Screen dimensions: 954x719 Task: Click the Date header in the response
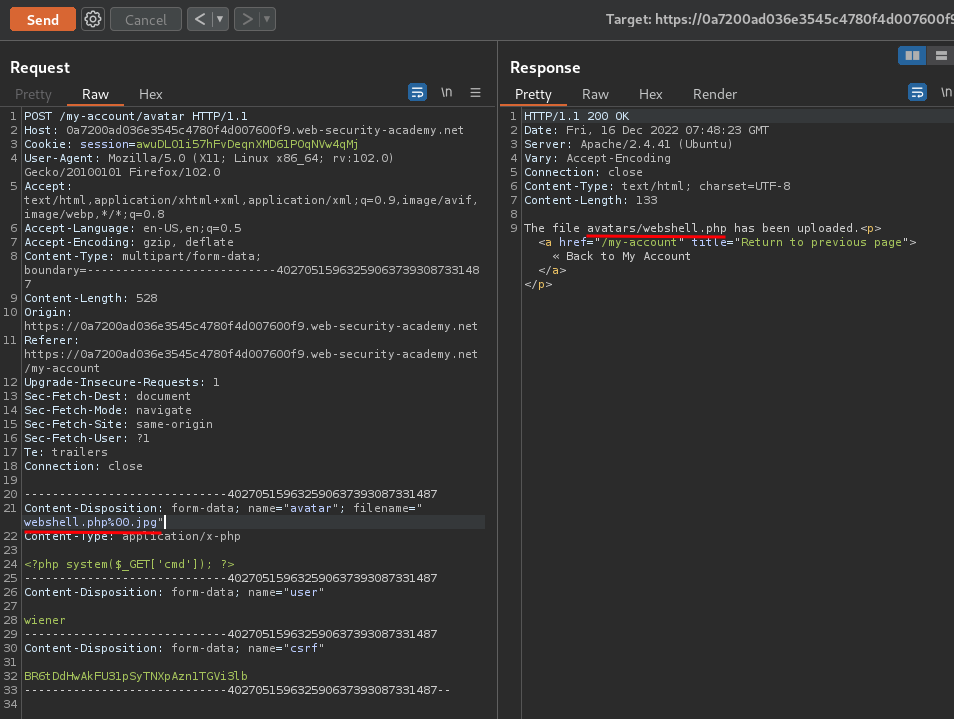[x=646, y=130]
